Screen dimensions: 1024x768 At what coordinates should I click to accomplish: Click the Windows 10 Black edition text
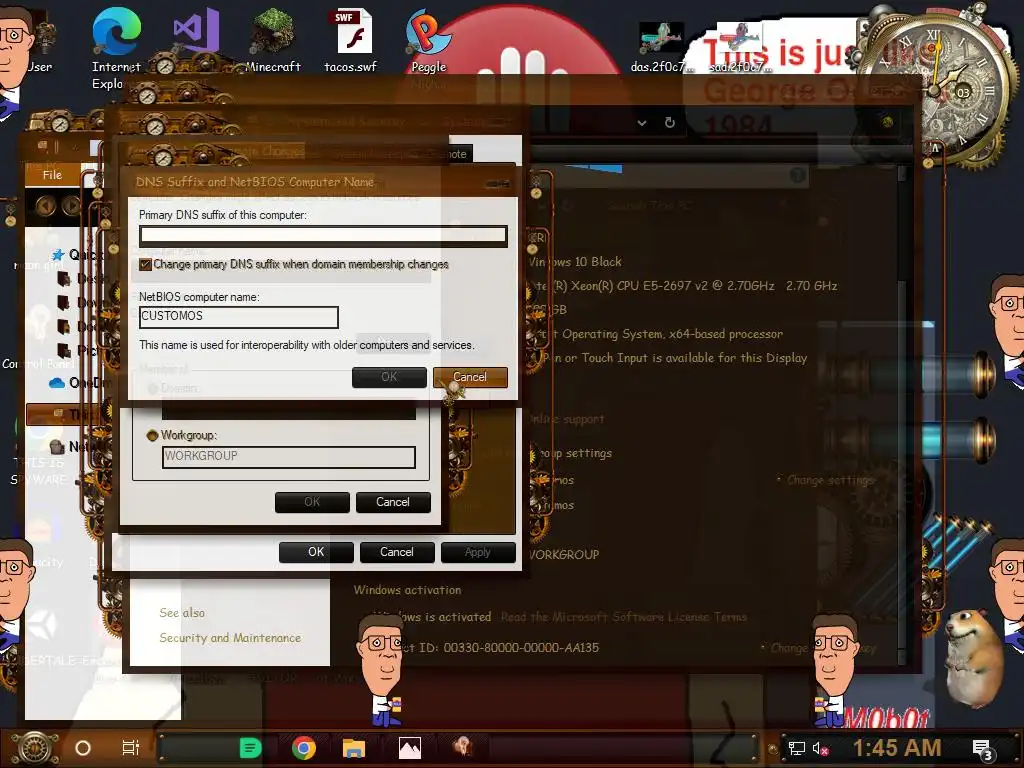pyautogui.click(x=575, y=262)
